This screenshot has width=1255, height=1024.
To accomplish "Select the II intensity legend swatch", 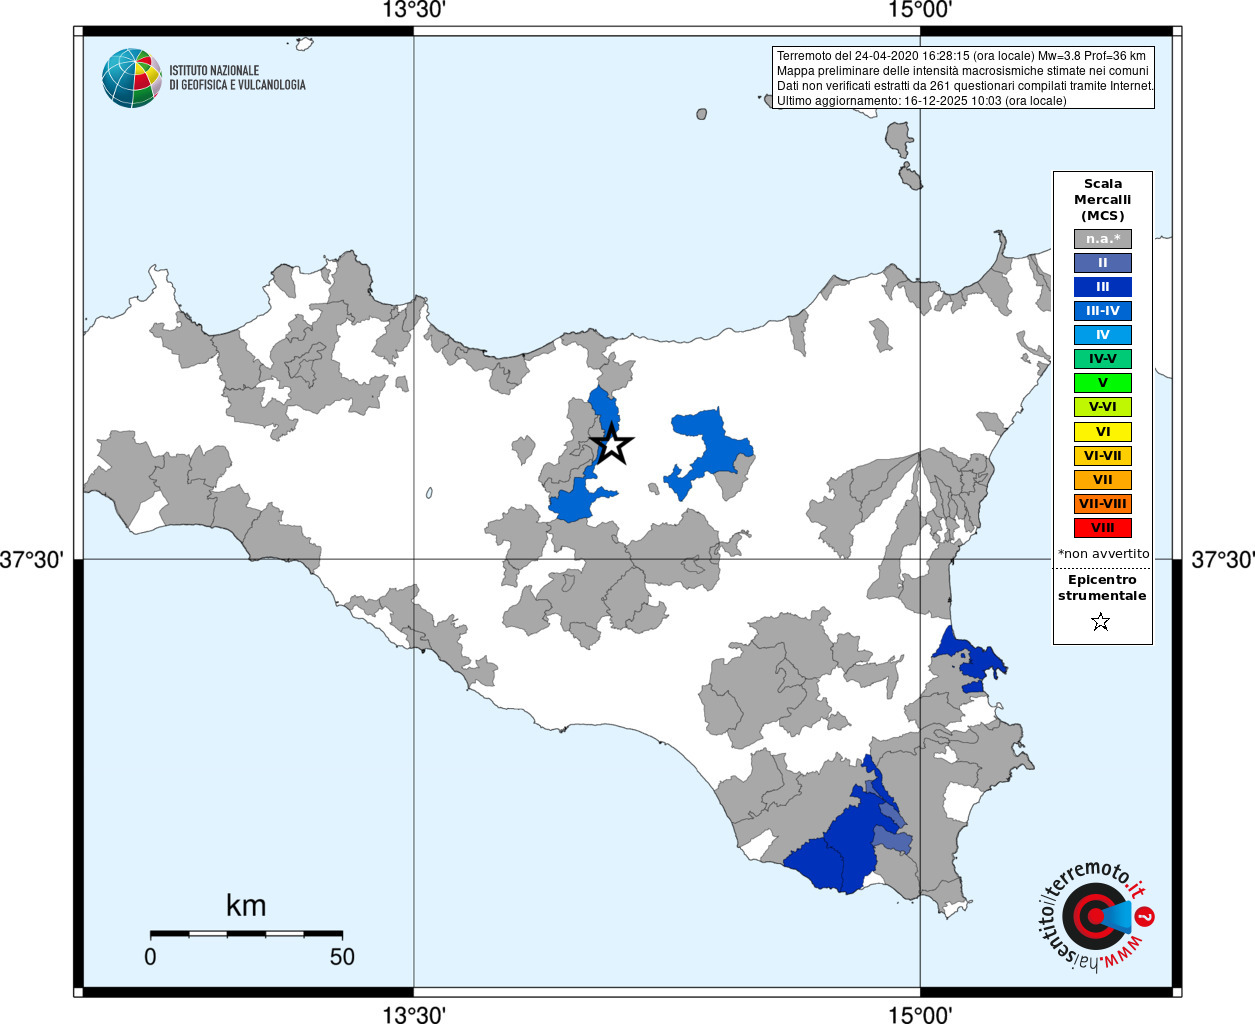I will click(1103, 263).
